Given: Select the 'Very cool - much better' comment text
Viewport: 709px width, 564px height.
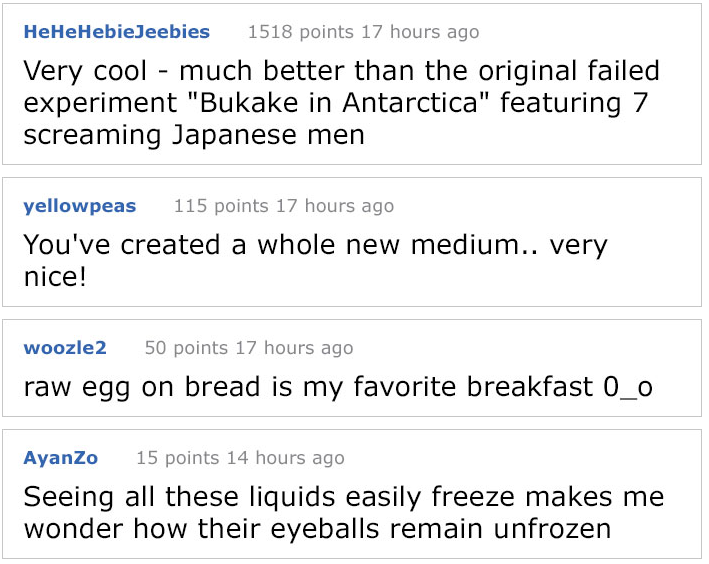Looking at the screenshot, I should tap(342, 103).
